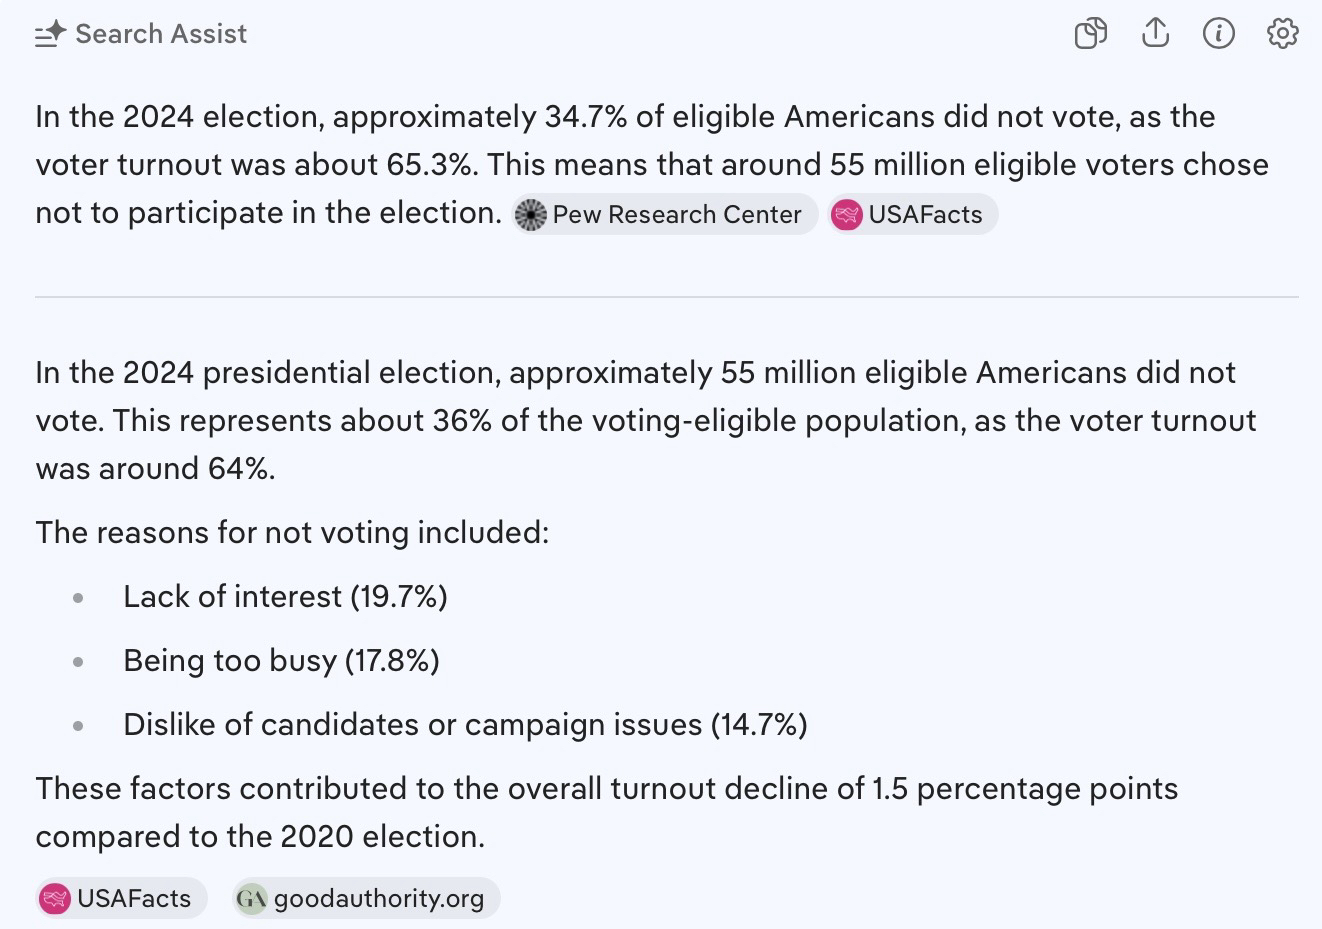Visit the goodauthority.org source link
This screenshot has height=929, width=1322.
[378, 899]
